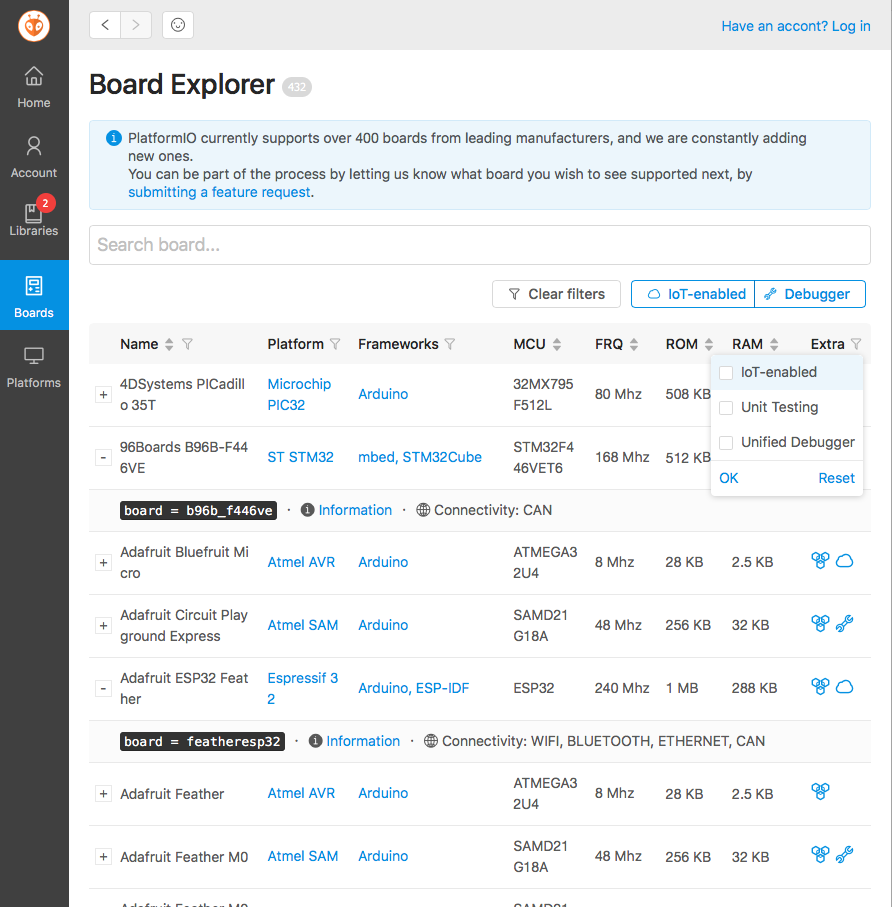This screenshot has height=907, width=892.
Task: Confirm the Extra filter with OK
Action: [728, 478]
